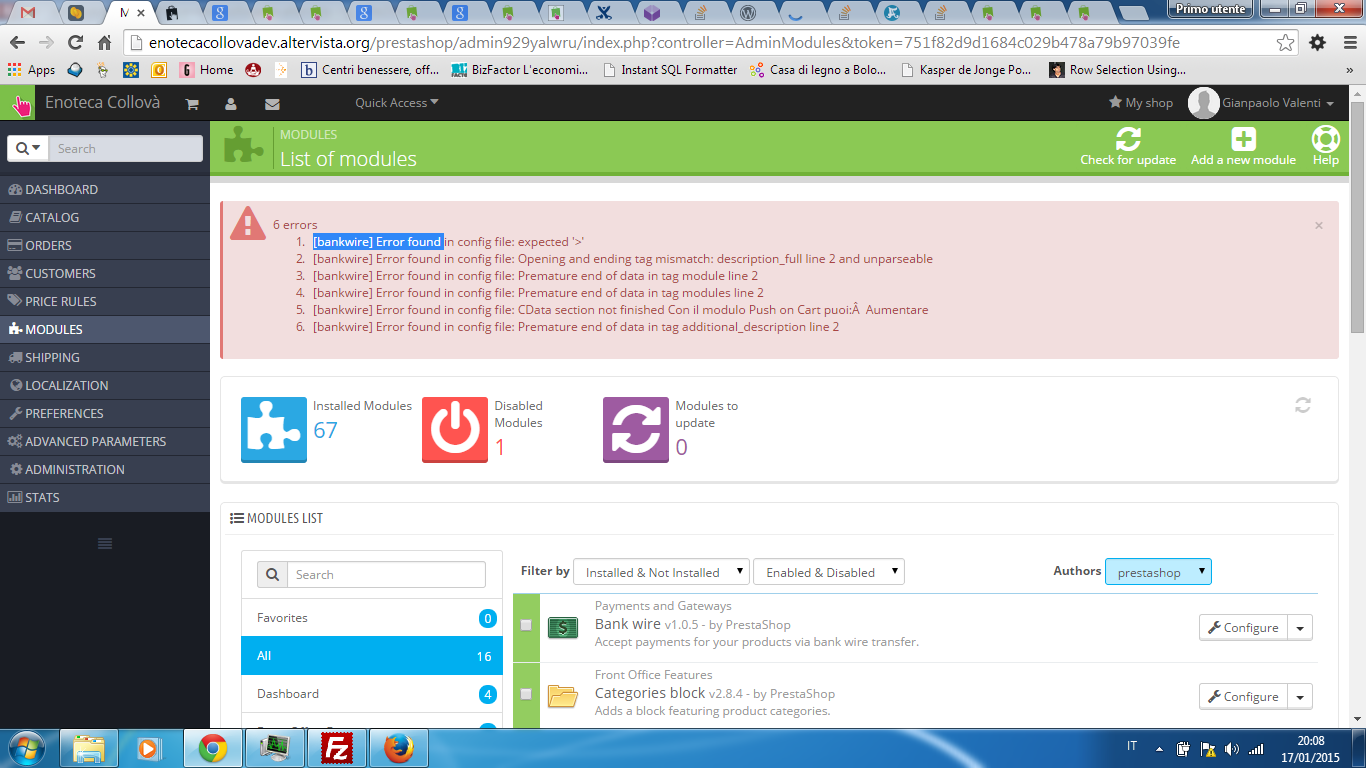
Task: Switch to the Gmail browser tab
Action: [x=30, y=13]
